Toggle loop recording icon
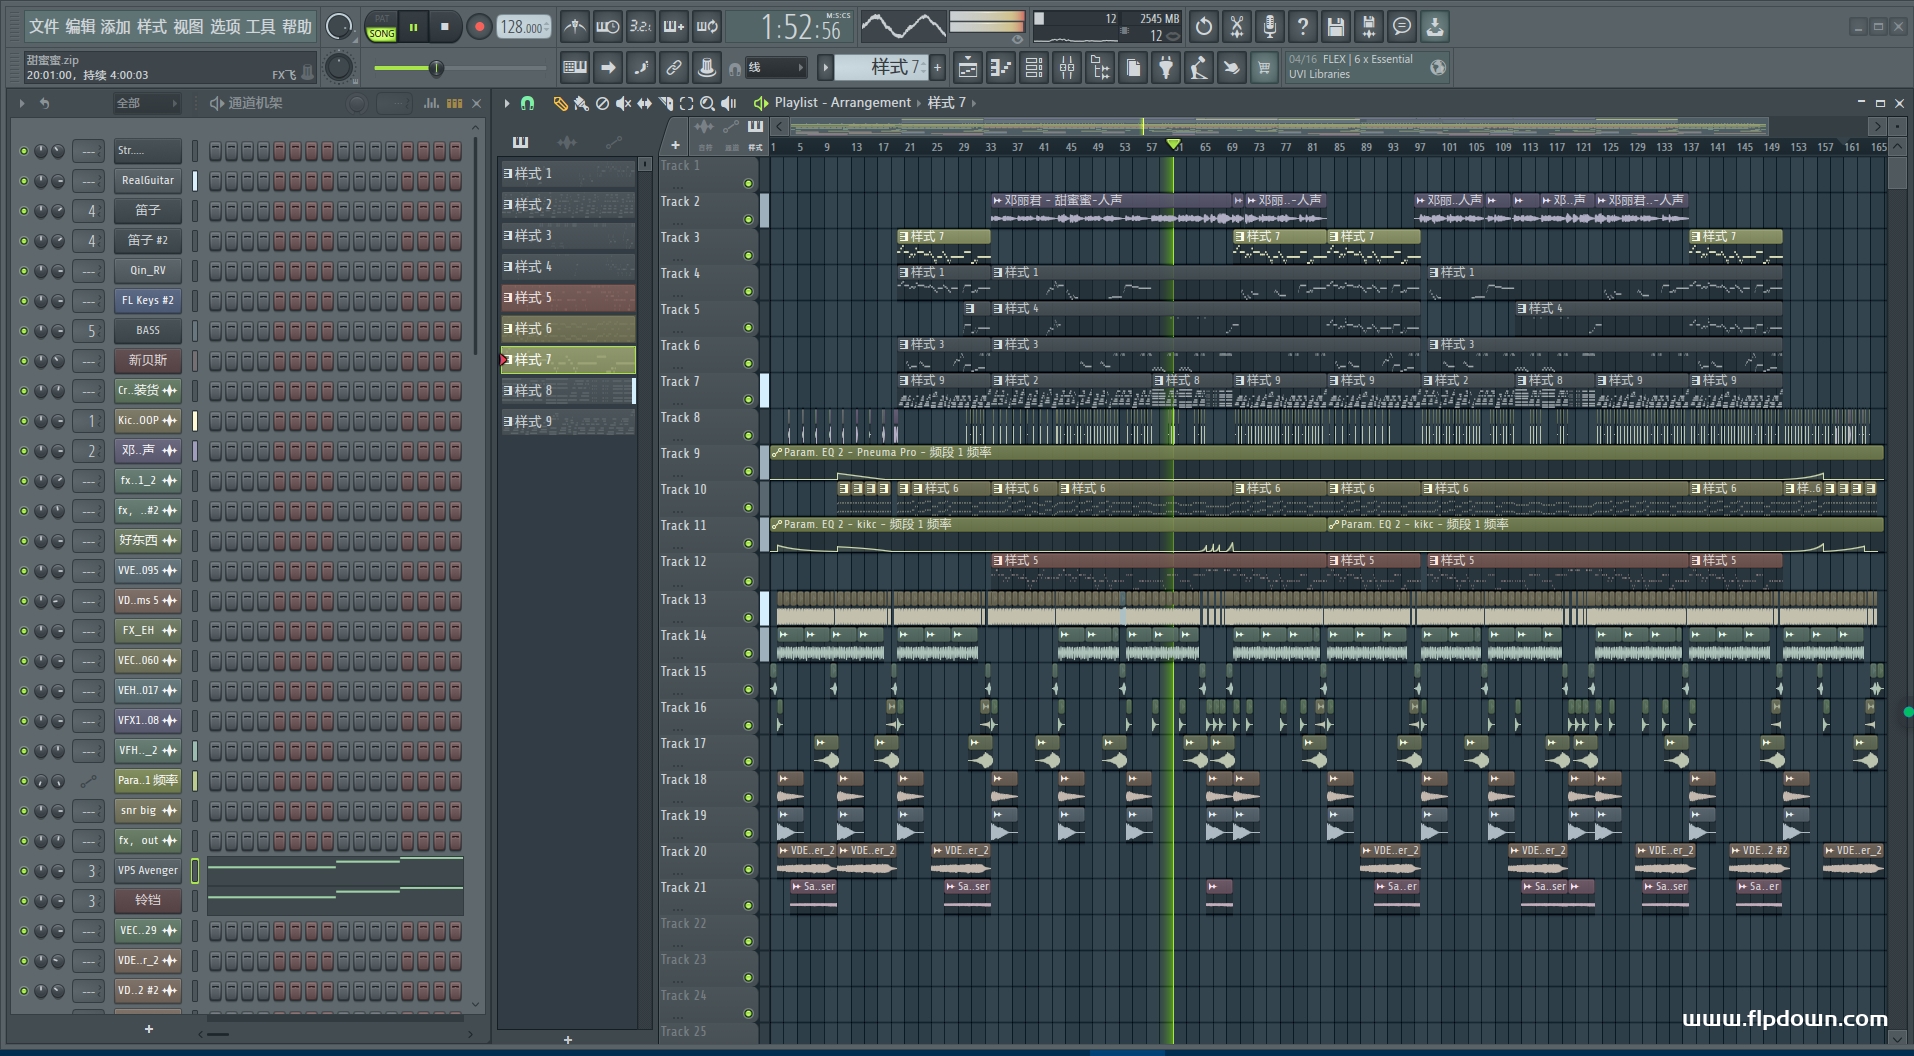1914x1056 pixels. (x=707, y=27)
